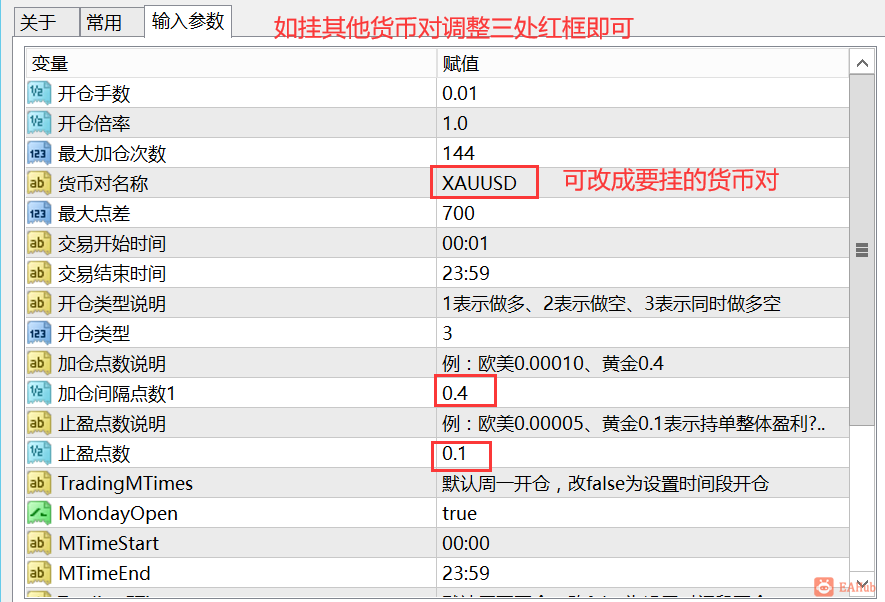This screenshot has height=602, width=885.
Task: Click the string icon beside 货币对名称
Action: [39, 183]
